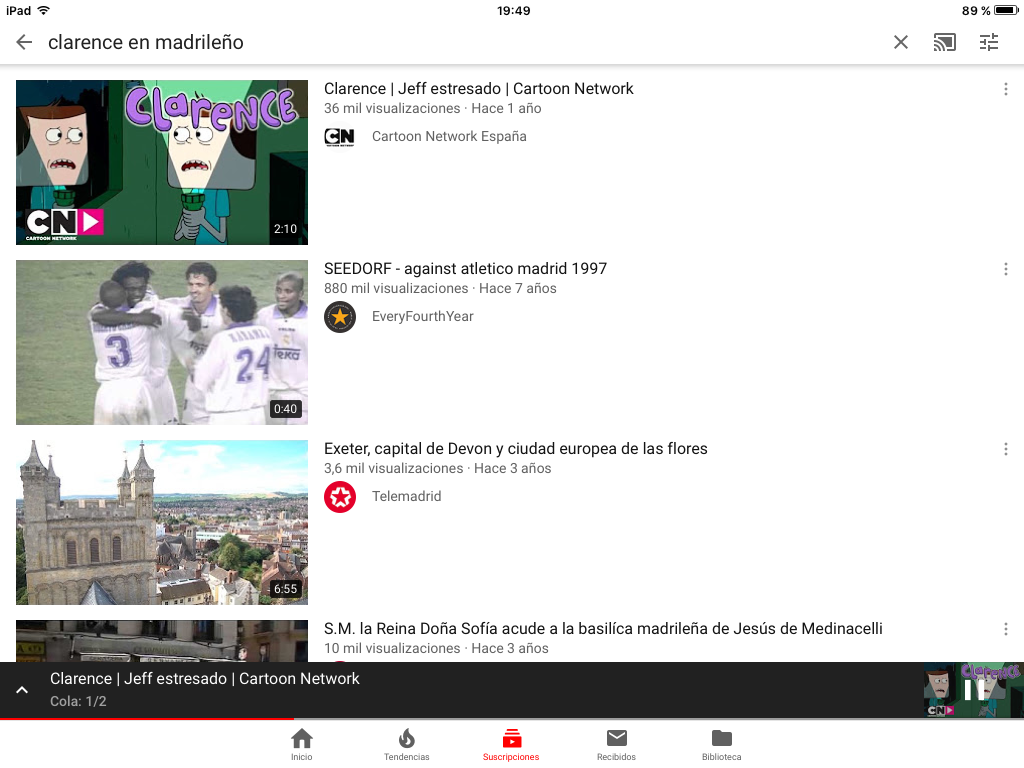
Task: Play the Exeter cathedral video thumbnail
Action: (162, 522)
